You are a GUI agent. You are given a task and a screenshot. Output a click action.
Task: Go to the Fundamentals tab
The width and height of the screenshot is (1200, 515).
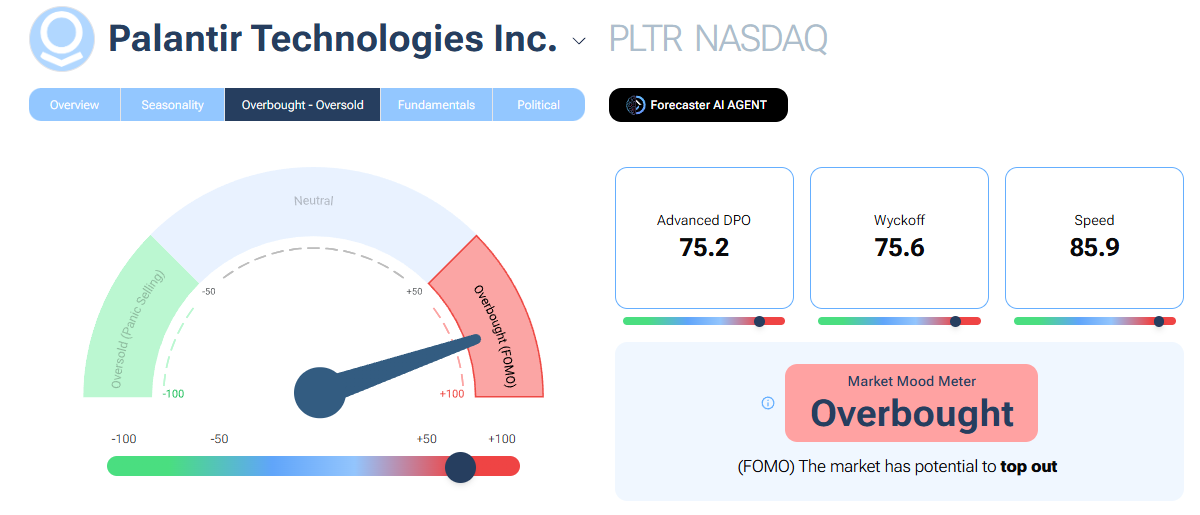[x=436, y=105]
